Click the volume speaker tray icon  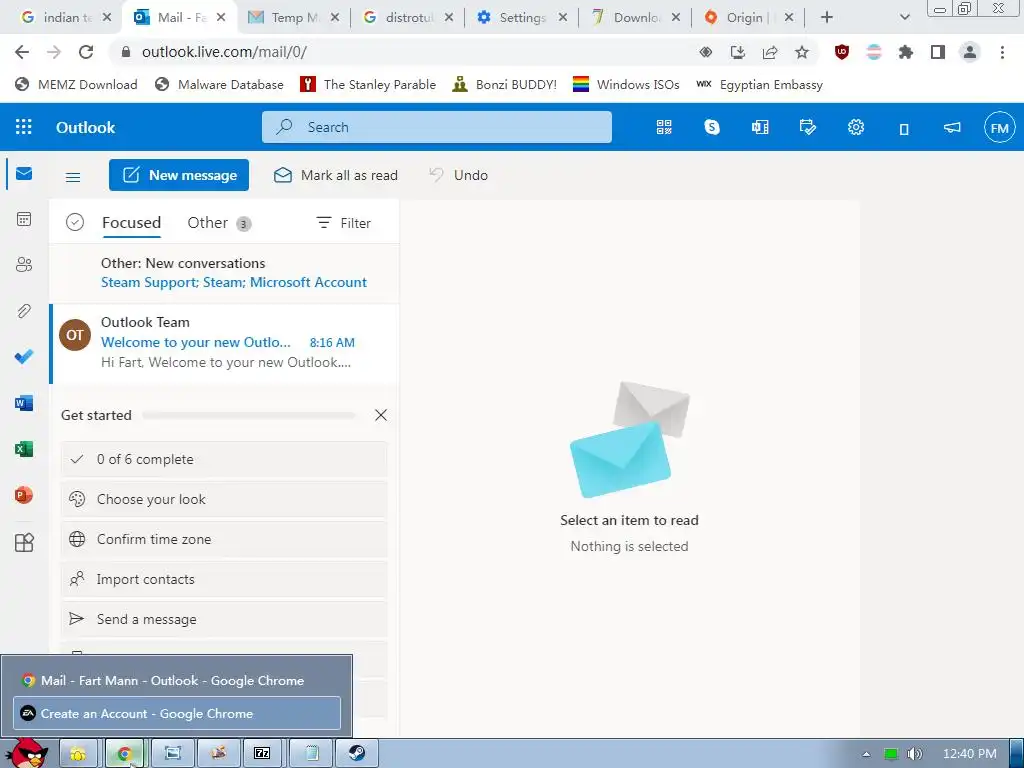click(914, 754)
